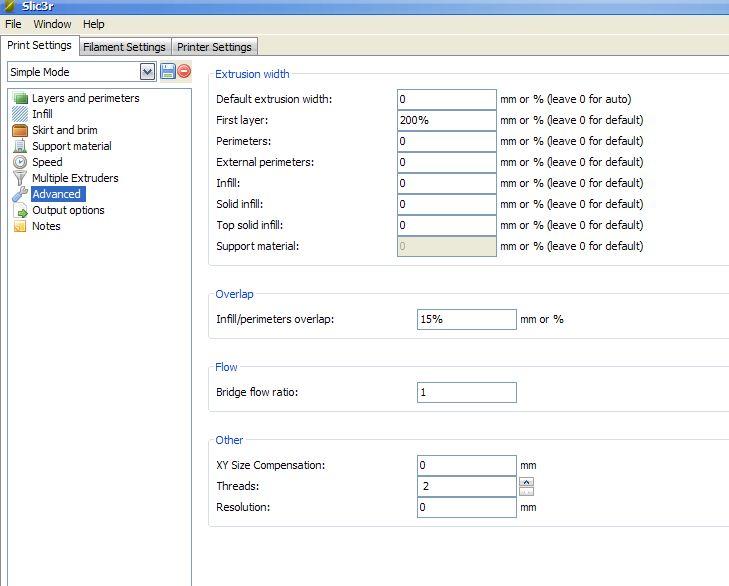Click Solid infill width field

[447, 204]
